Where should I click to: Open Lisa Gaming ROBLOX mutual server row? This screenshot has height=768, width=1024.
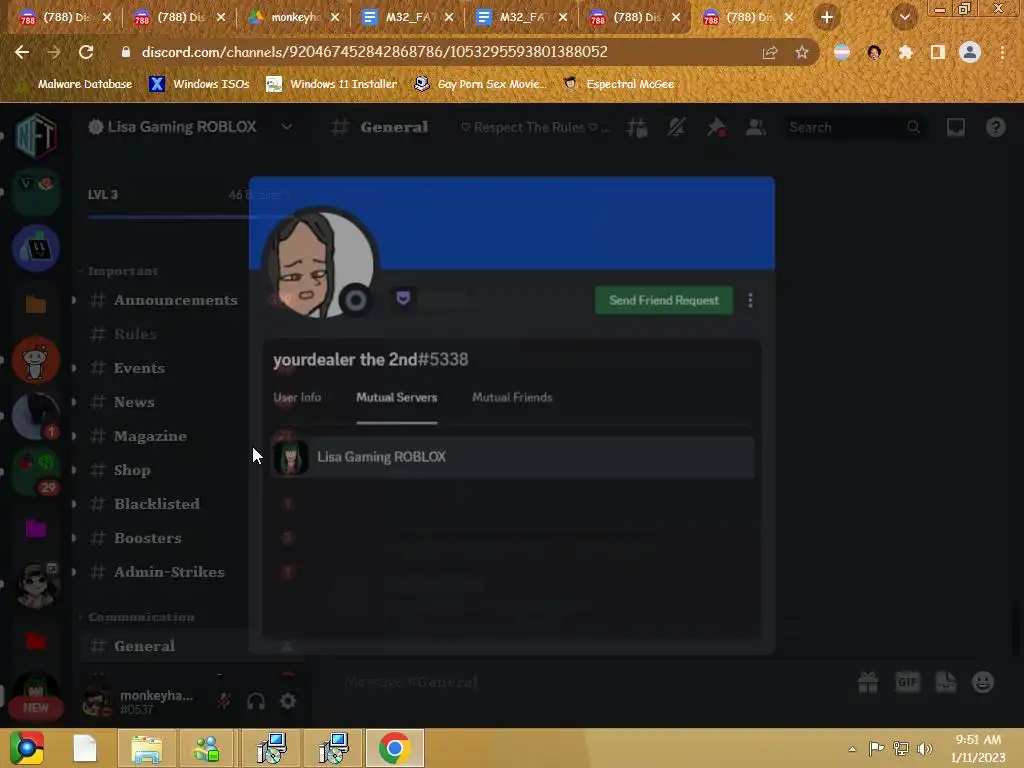pos(513,456)
